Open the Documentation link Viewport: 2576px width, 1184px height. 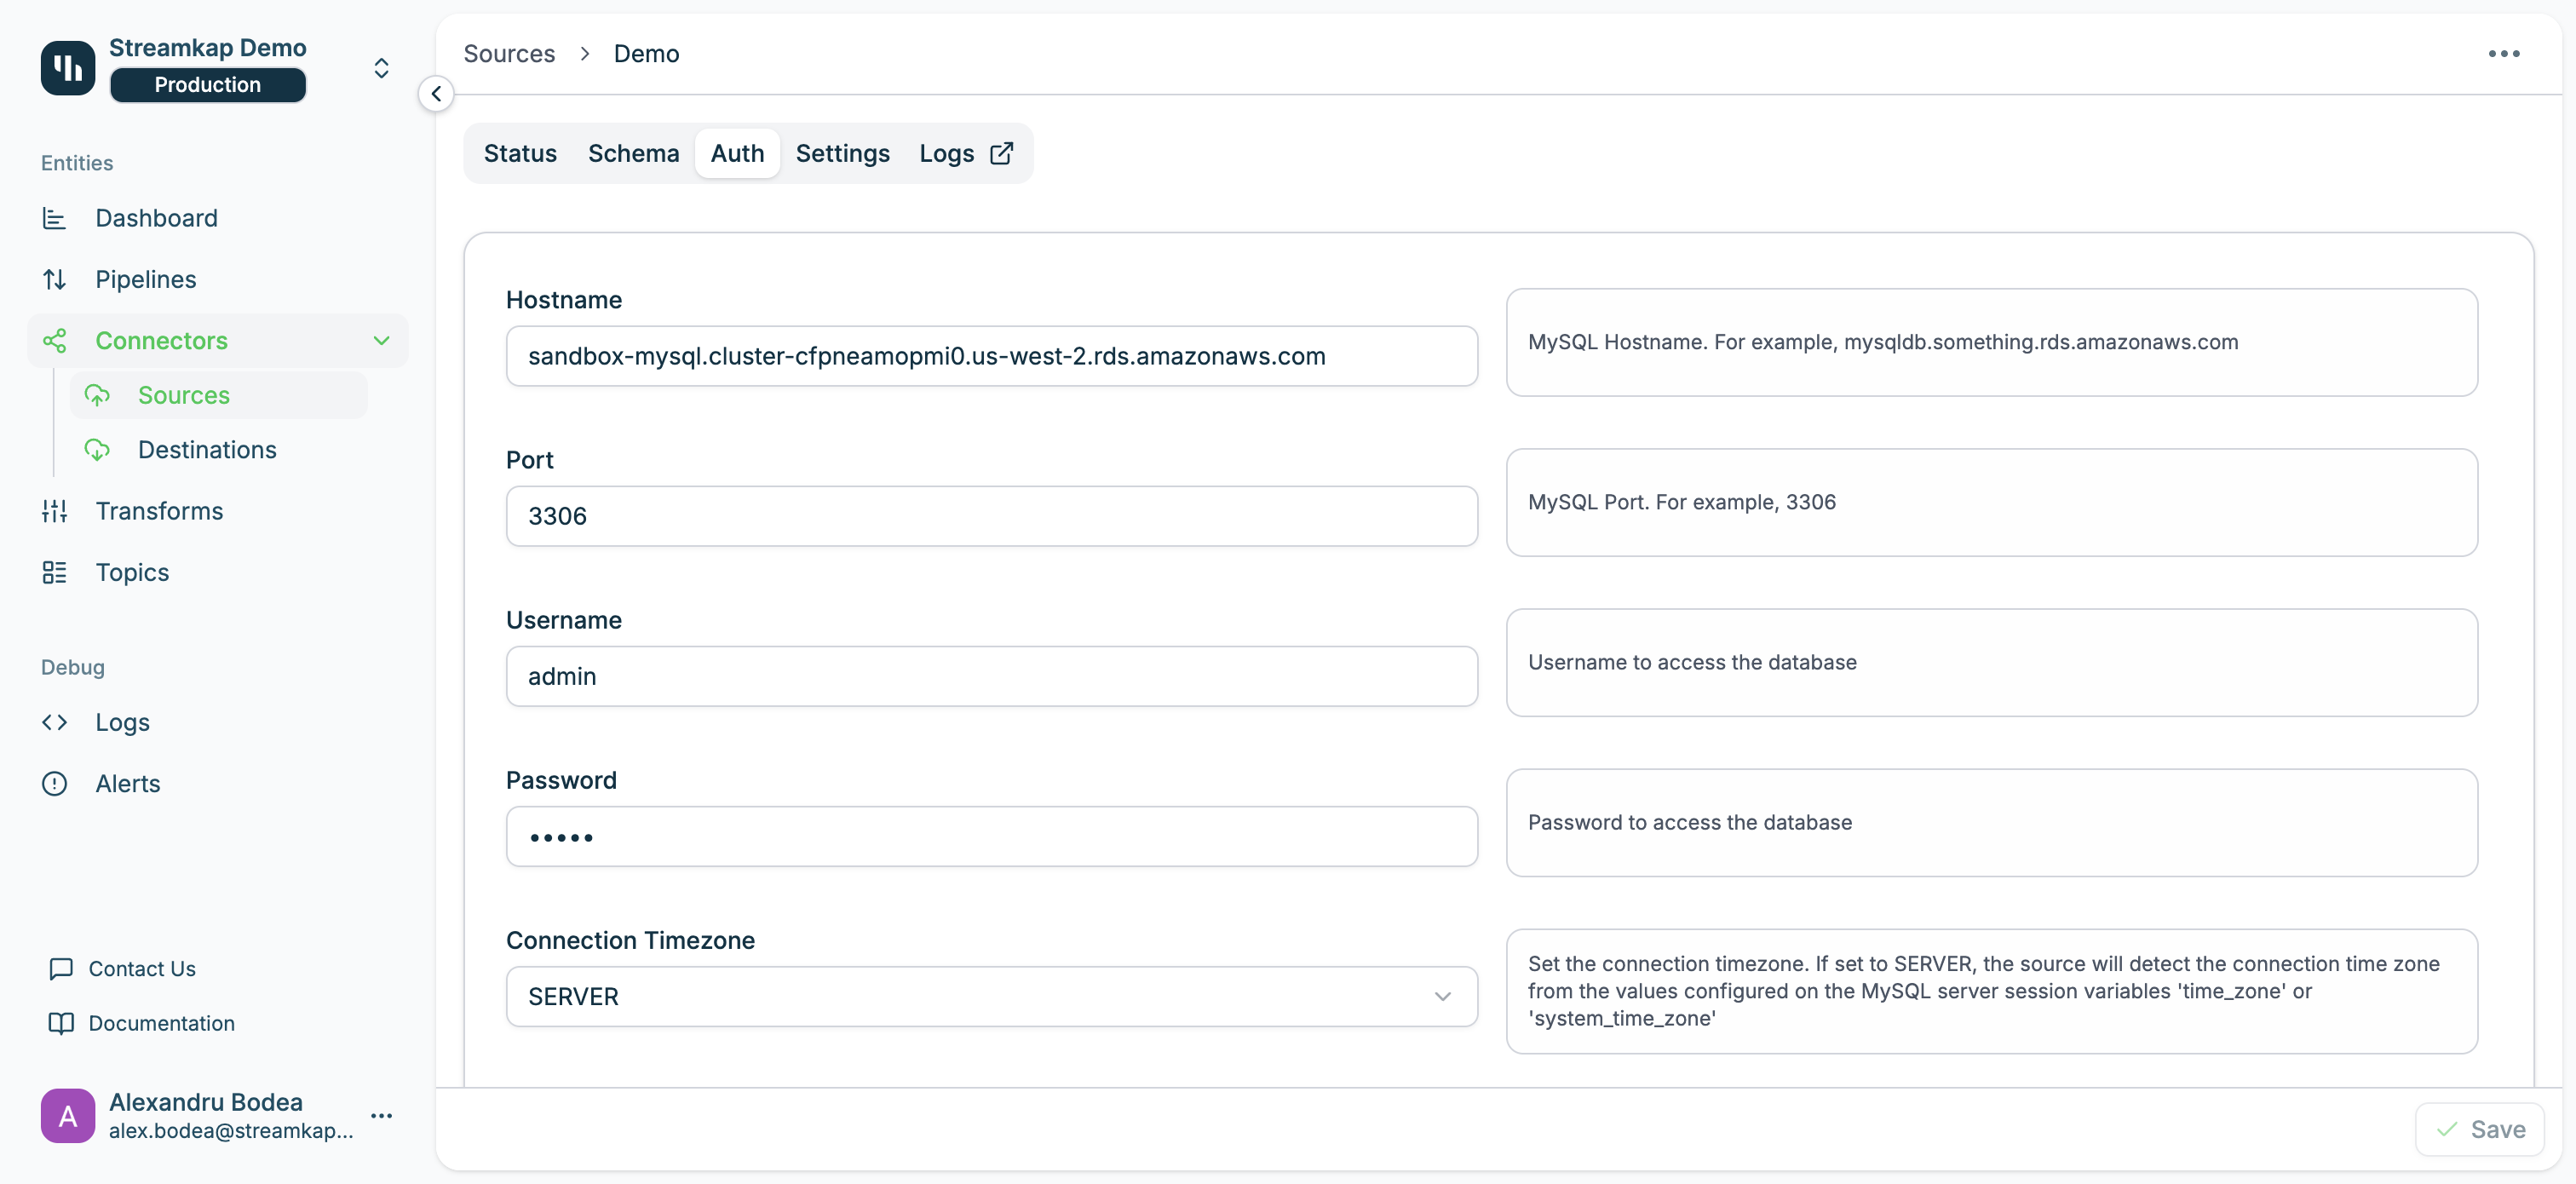coord(161,1023)
